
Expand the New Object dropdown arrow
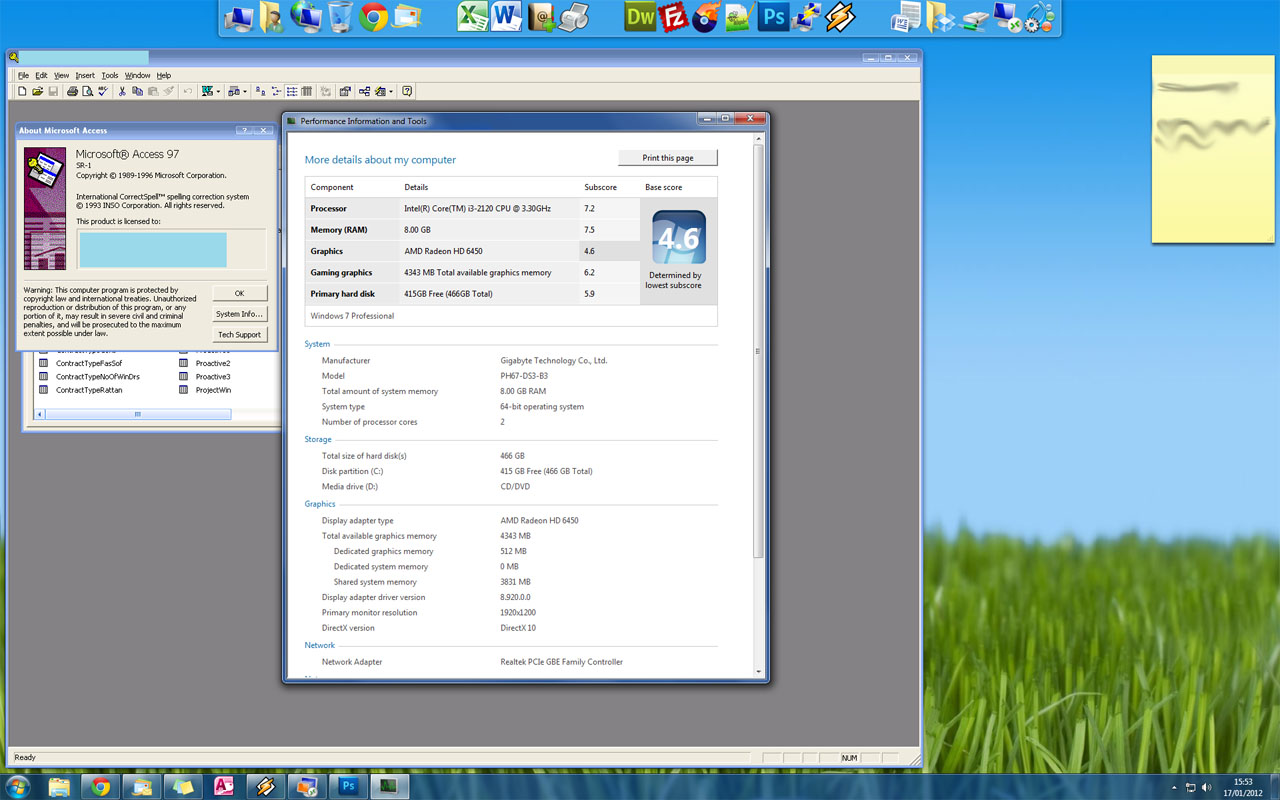click(391, 91)
